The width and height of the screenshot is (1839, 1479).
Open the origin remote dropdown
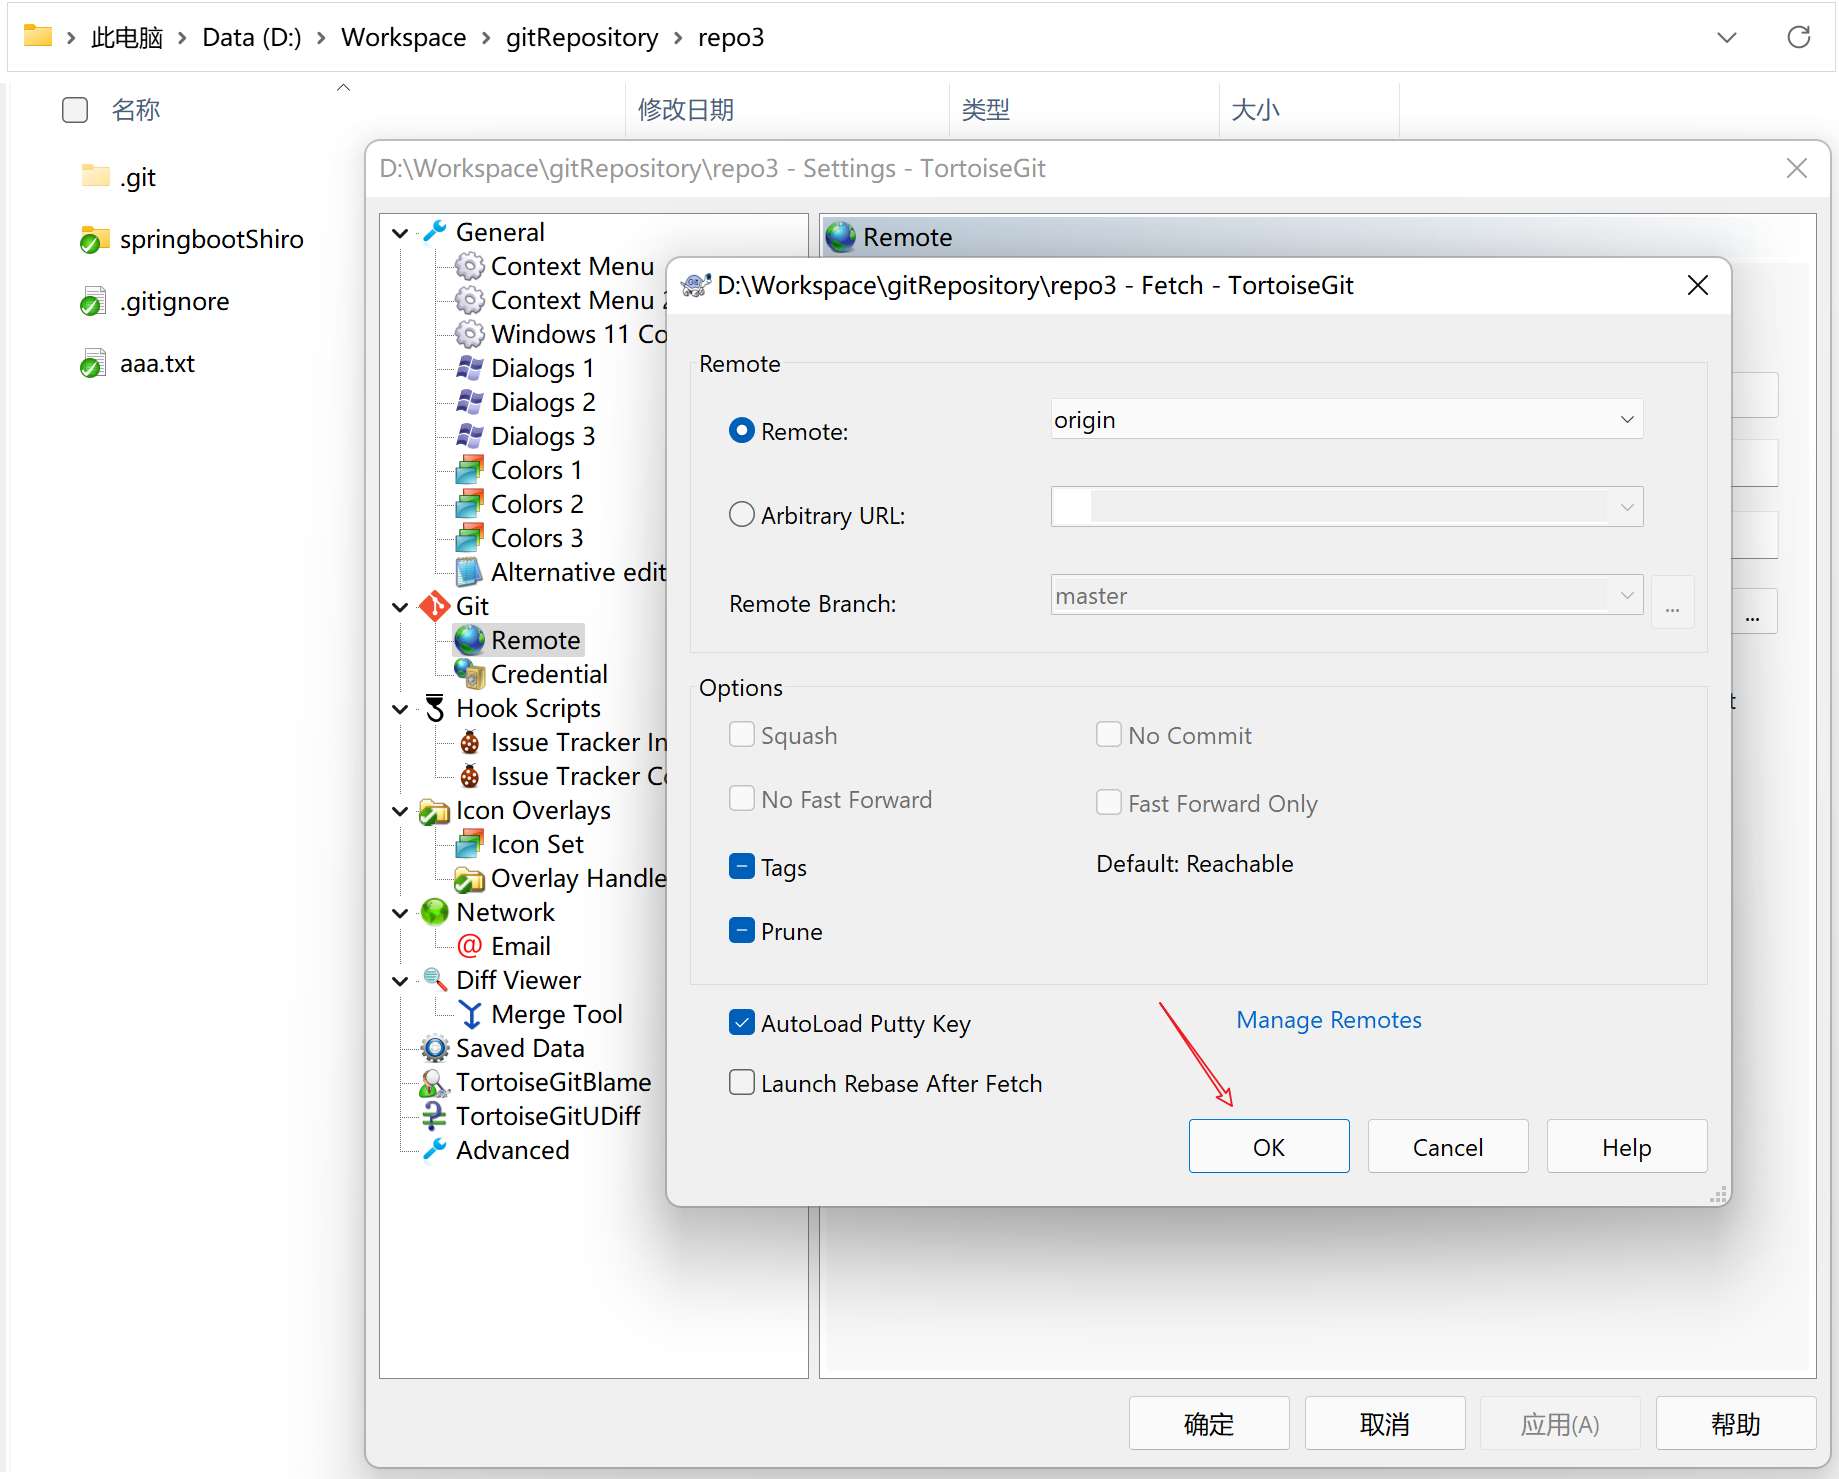click(1626, 420)
